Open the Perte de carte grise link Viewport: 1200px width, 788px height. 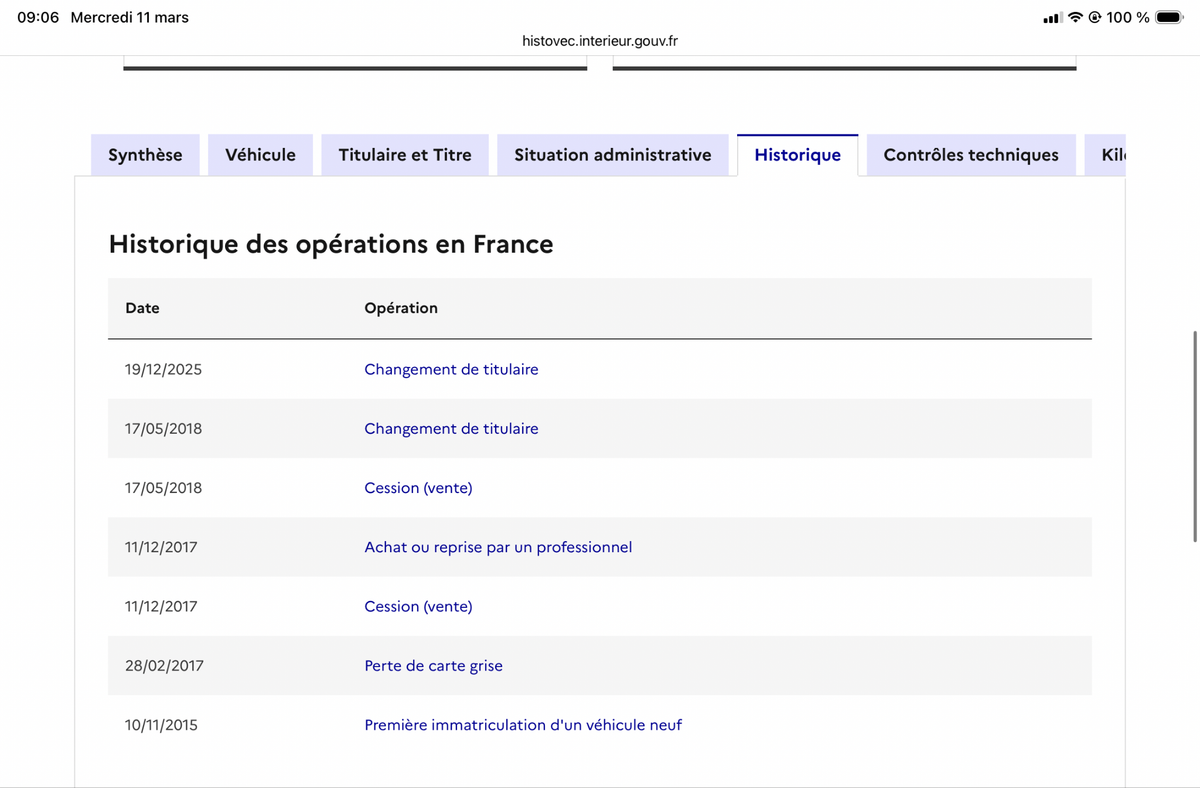(433, 665)
